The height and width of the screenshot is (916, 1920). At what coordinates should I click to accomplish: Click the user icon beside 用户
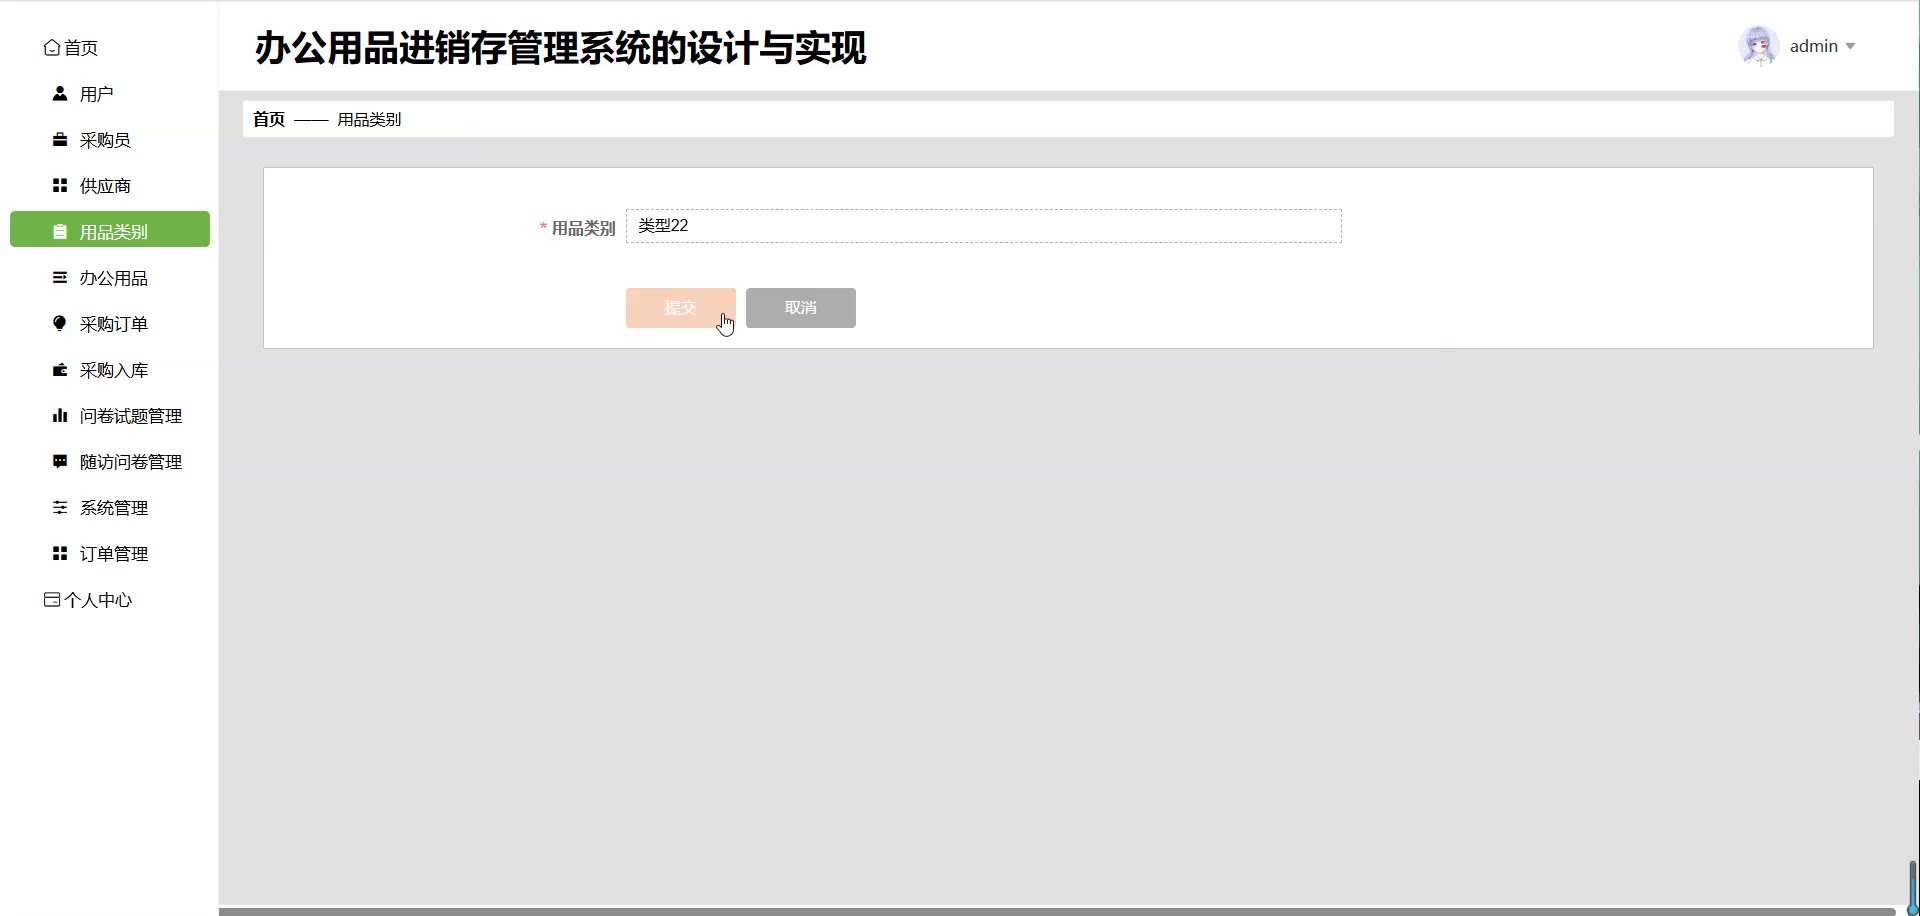[x=60, y=93]
